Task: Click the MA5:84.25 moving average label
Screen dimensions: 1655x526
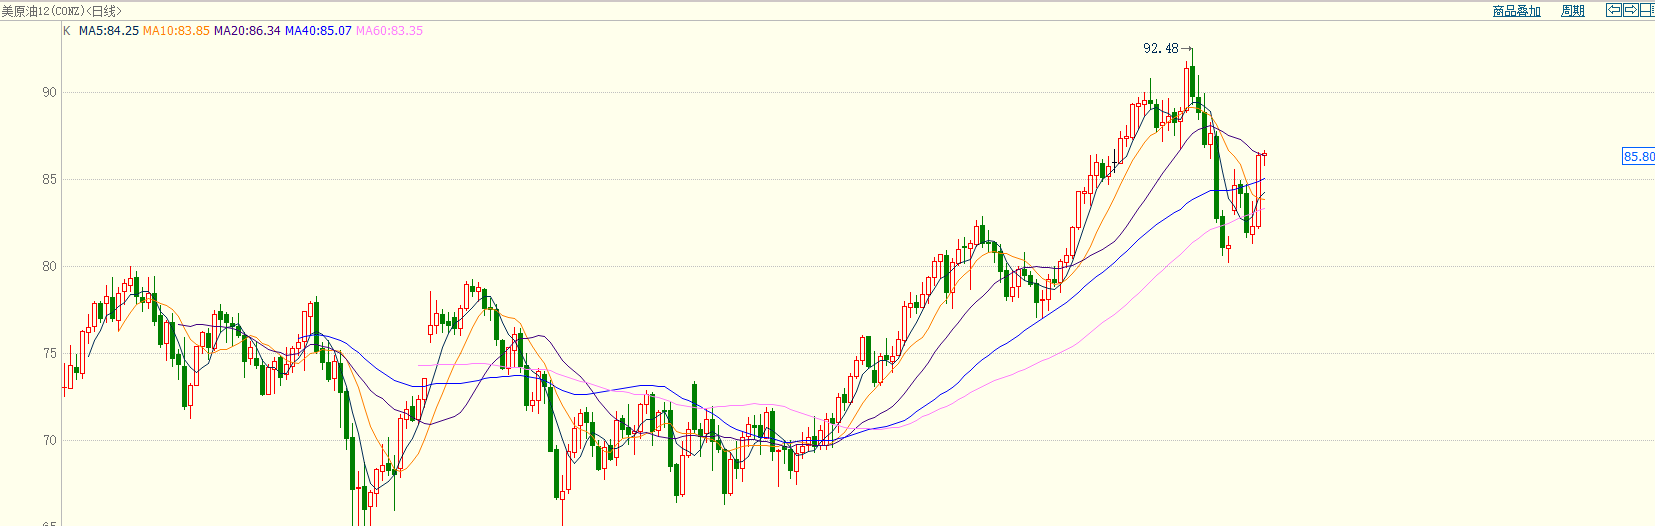Action: (109, 31)
